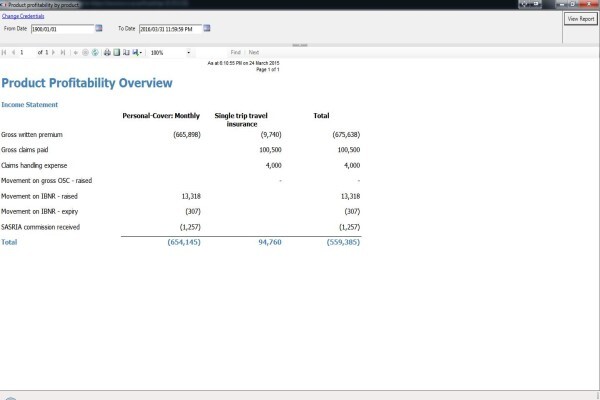Click Product Profitability Overview heading
600x400 pixels.
point(87,83)
